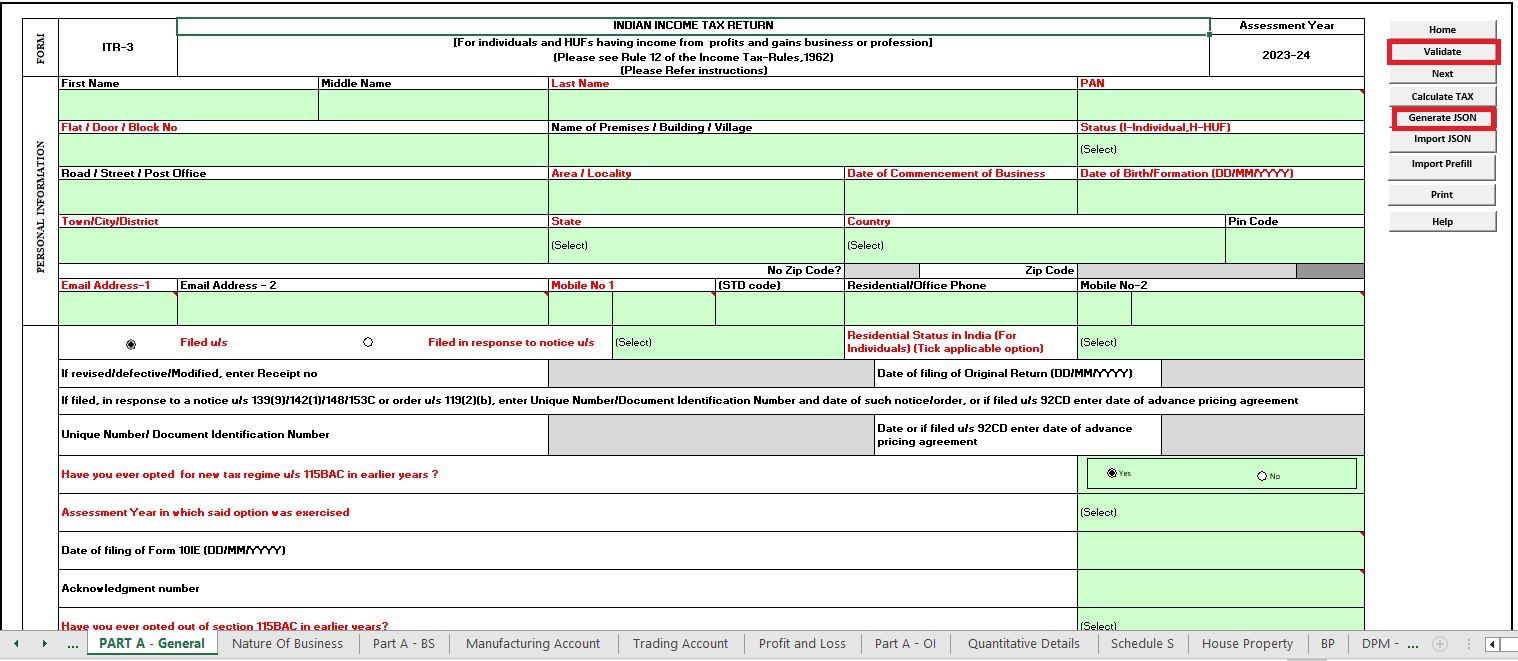Viewport: 1518px width, 661px height.
Task: Click the Email Address - 2 input cell
Action: (363, 309)
